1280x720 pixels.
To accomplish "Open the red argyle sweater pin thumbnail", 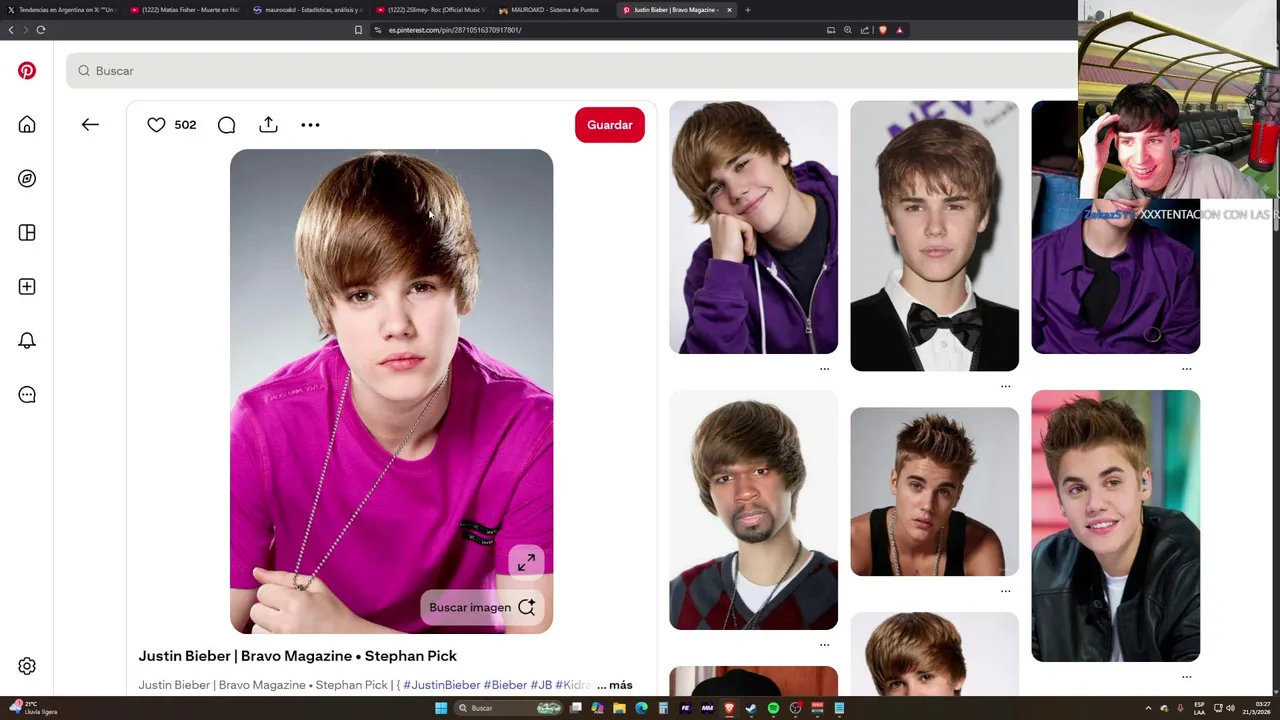I will pyautogui.click(x=754, y=510).
